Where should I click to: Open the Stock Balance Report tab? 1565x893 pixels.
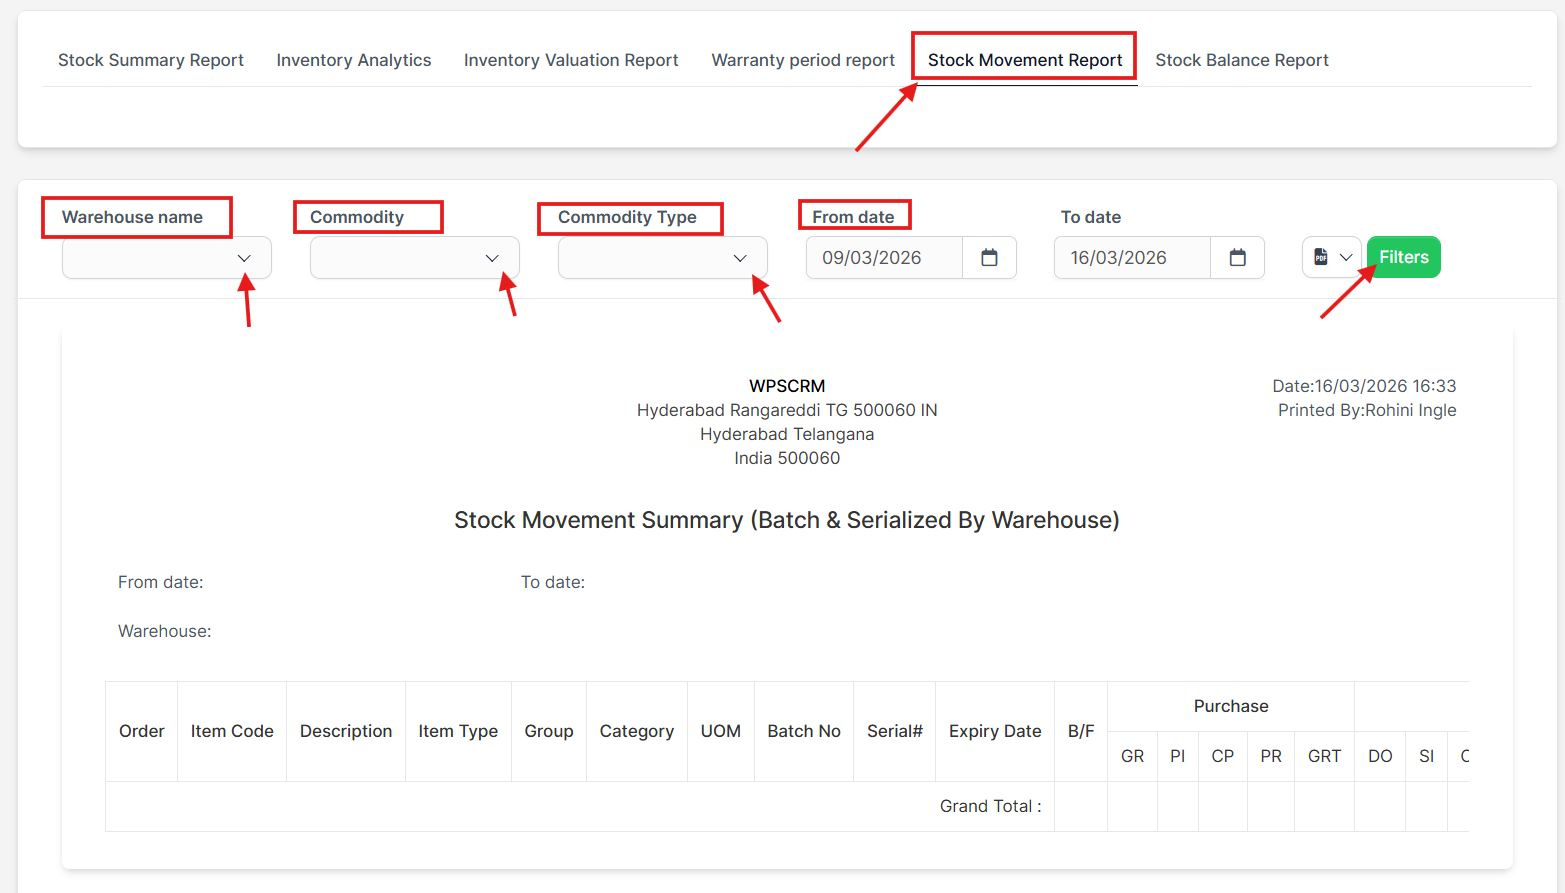1242,60
